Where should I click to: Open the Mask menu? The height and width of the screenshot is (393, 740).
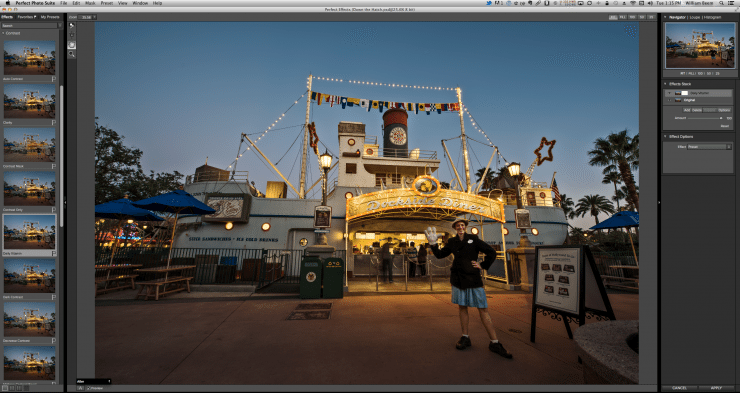click(90, 3)
